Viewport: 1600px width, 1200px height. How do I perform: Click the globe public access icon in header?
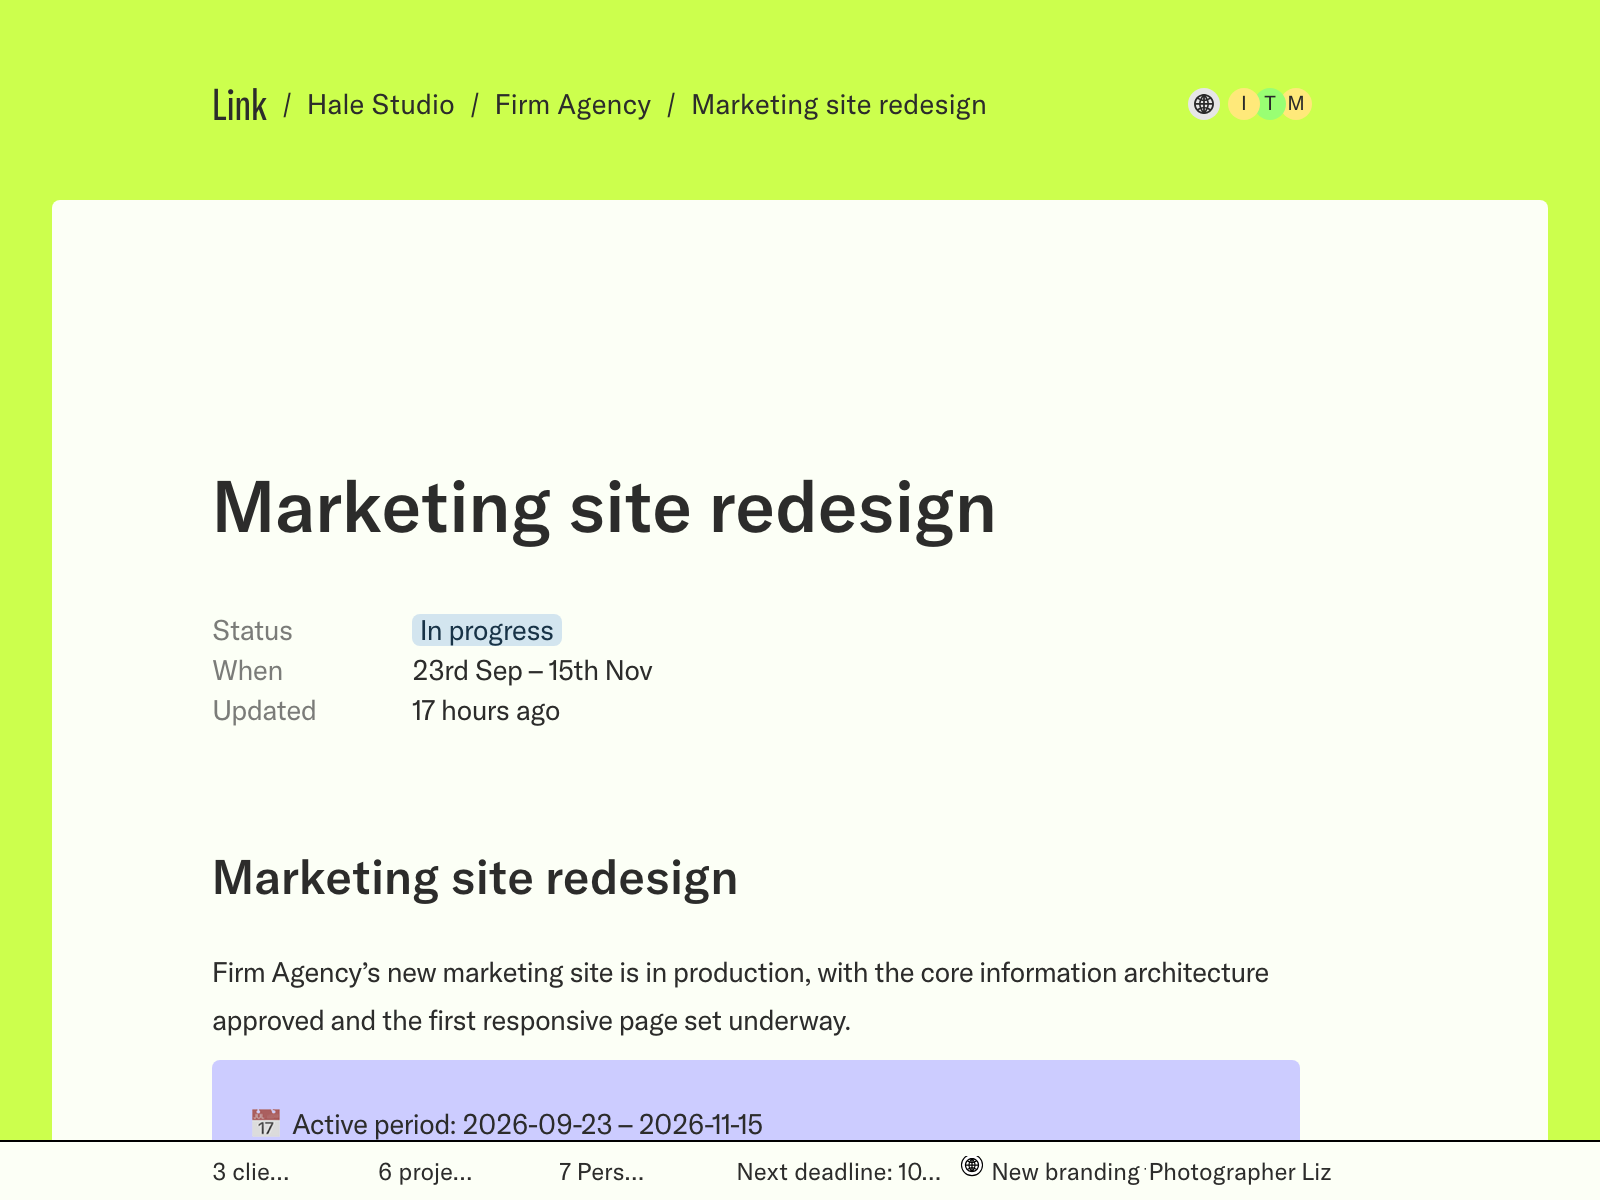click(x=1204, y=104)
